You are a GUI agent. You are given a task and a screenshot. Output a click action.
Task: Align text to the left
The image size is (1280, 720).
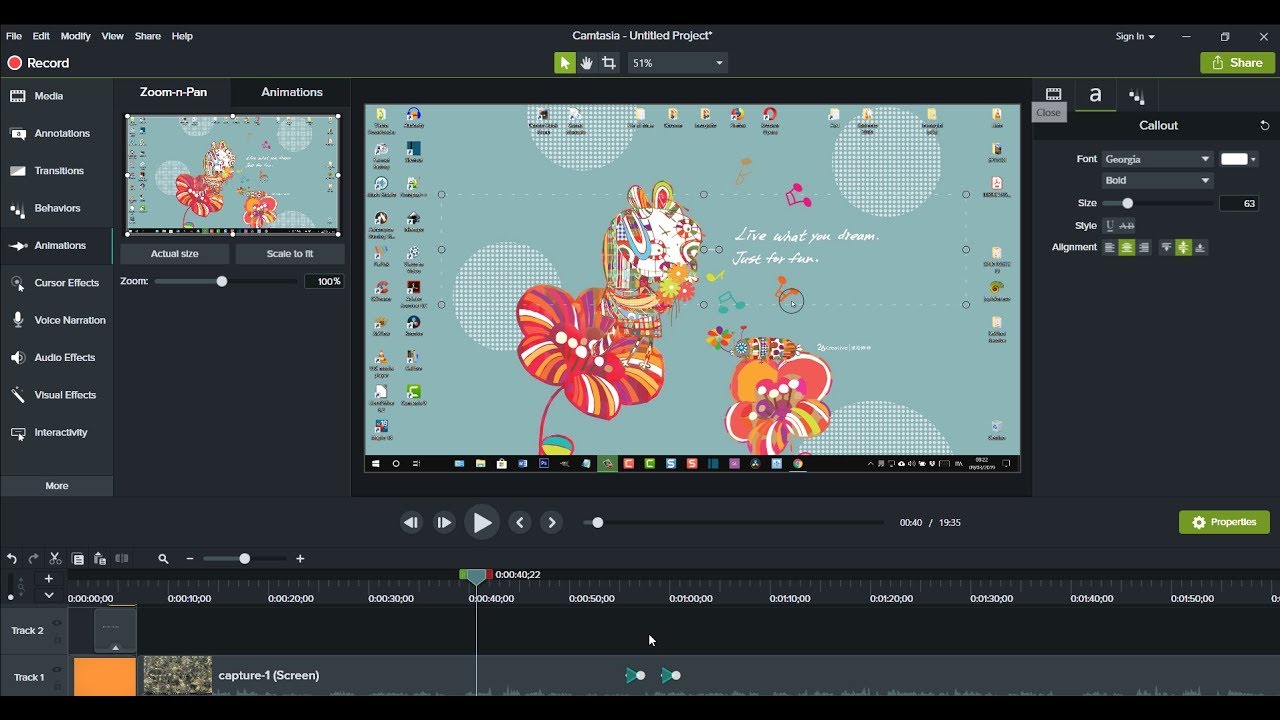1110,247
